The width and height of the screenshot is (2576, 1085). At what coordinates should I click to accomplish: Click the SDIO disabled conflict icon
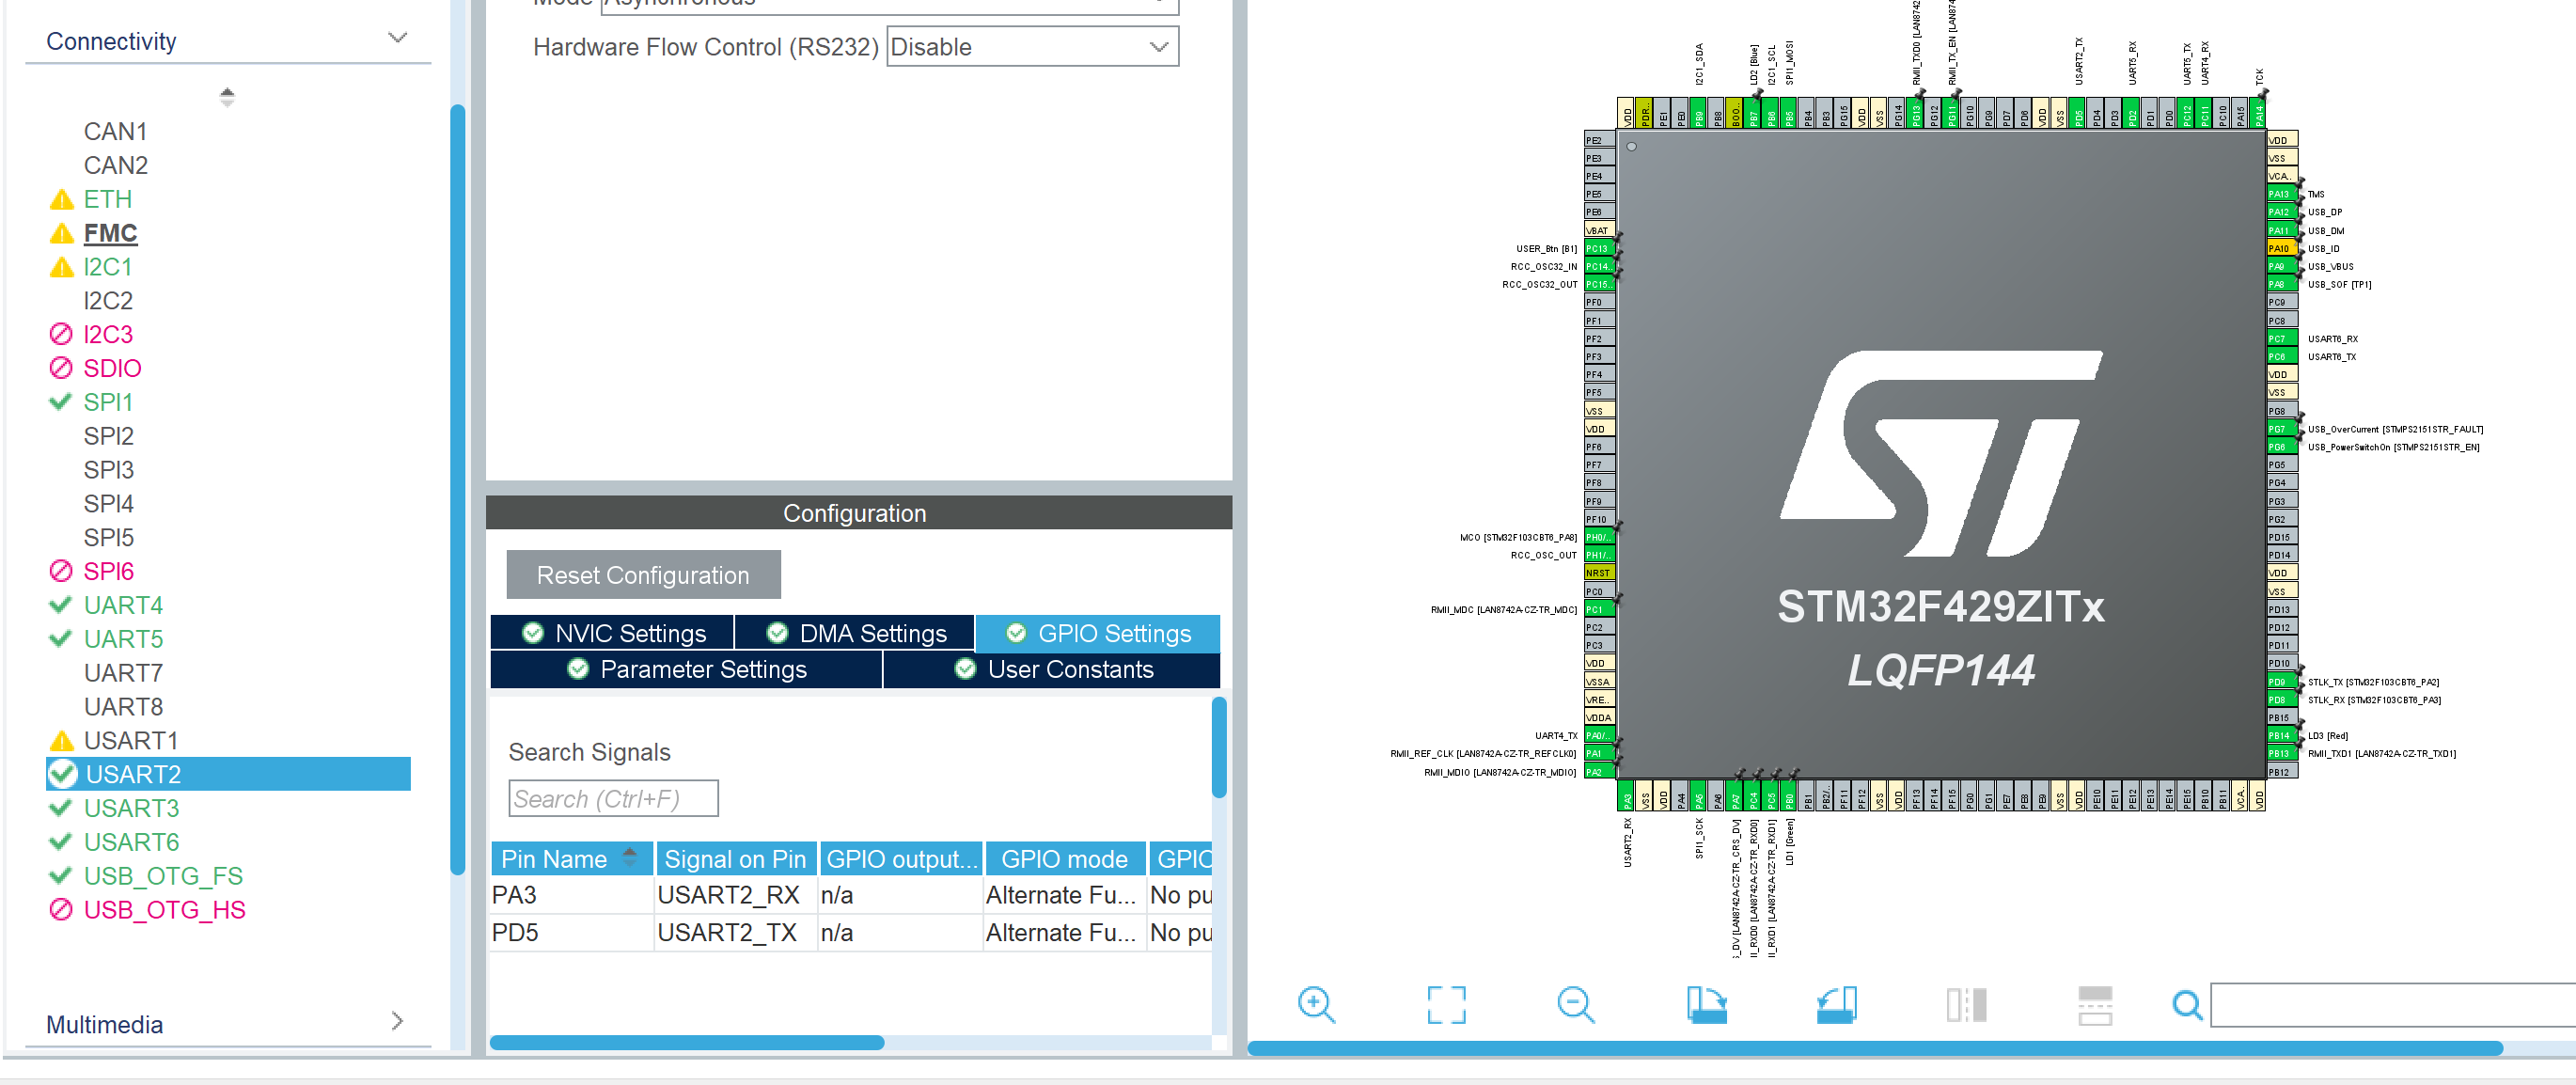tap(61, 368)
